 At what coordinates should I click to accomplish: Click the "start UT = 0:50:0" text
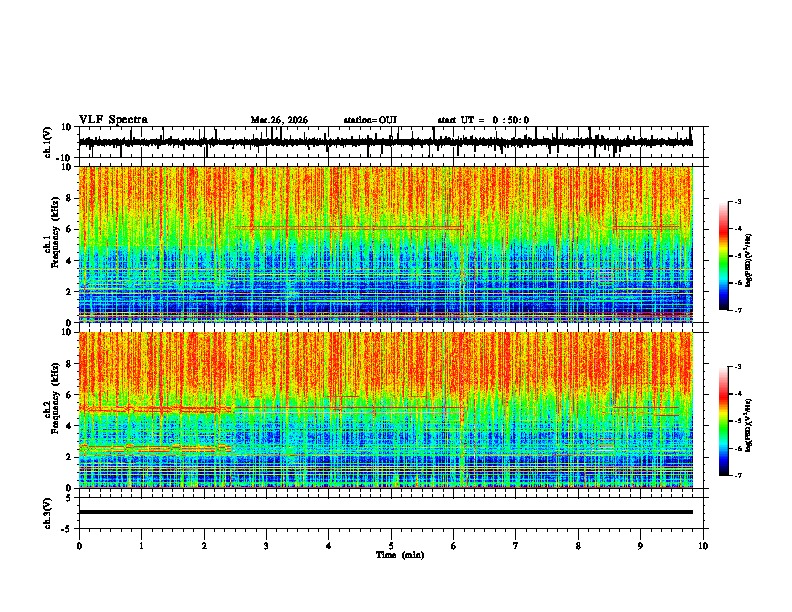483,120
